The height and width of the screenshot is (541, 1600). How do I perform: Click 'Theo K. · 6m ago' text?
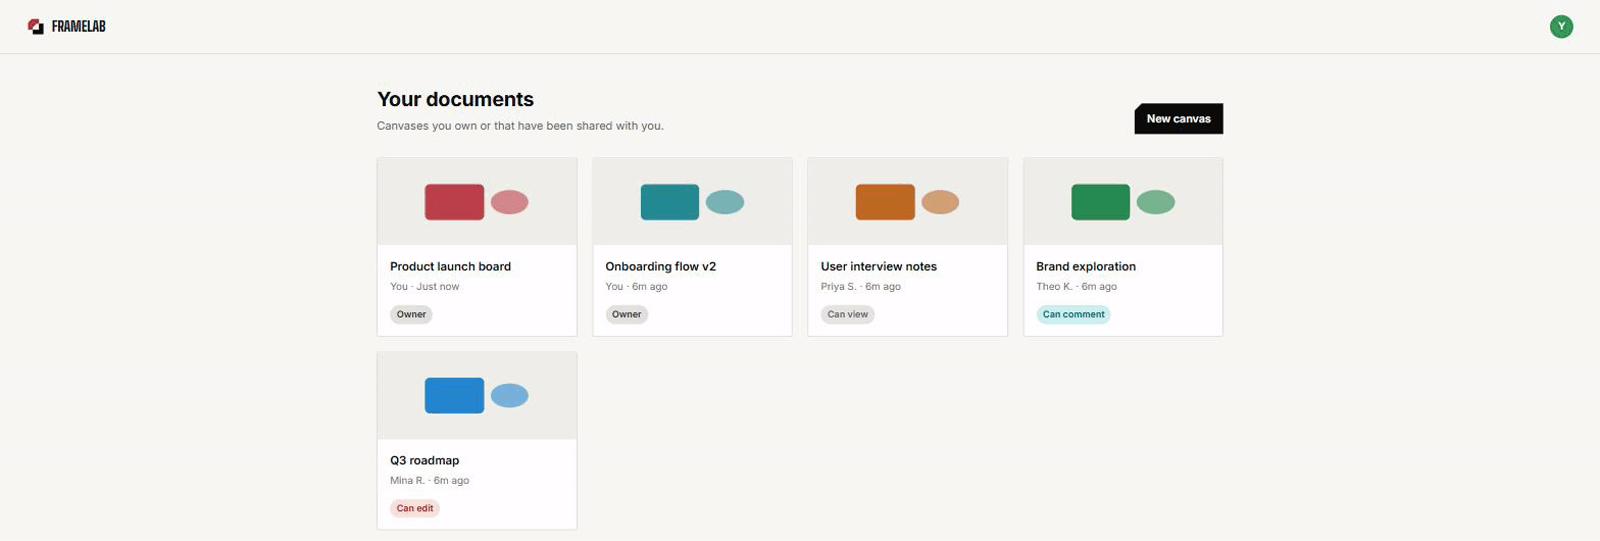tap(1077, 287)
